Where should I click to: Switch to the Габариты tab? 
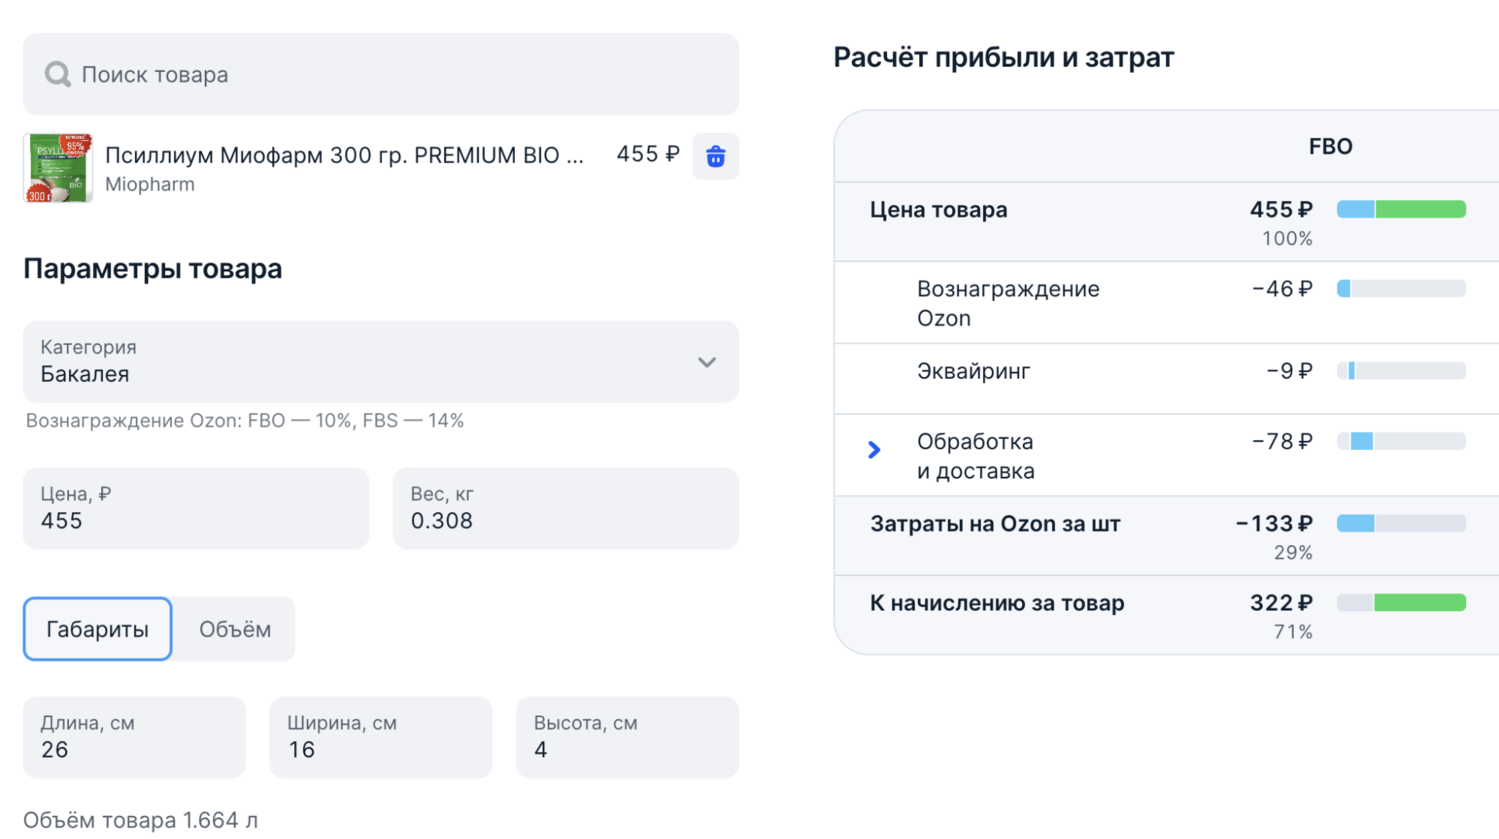tap(97, 629)
